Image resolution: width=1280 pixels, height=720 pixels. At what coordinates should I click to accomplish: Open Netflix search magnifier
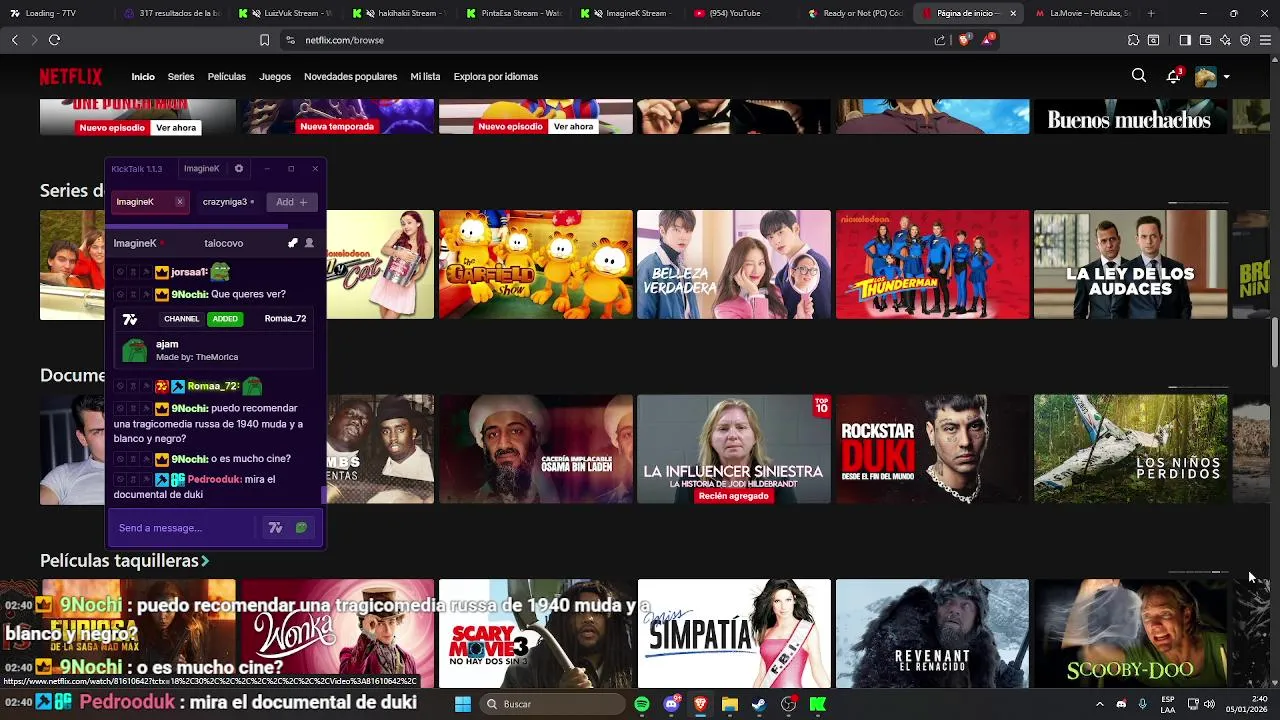[1139, 76]
